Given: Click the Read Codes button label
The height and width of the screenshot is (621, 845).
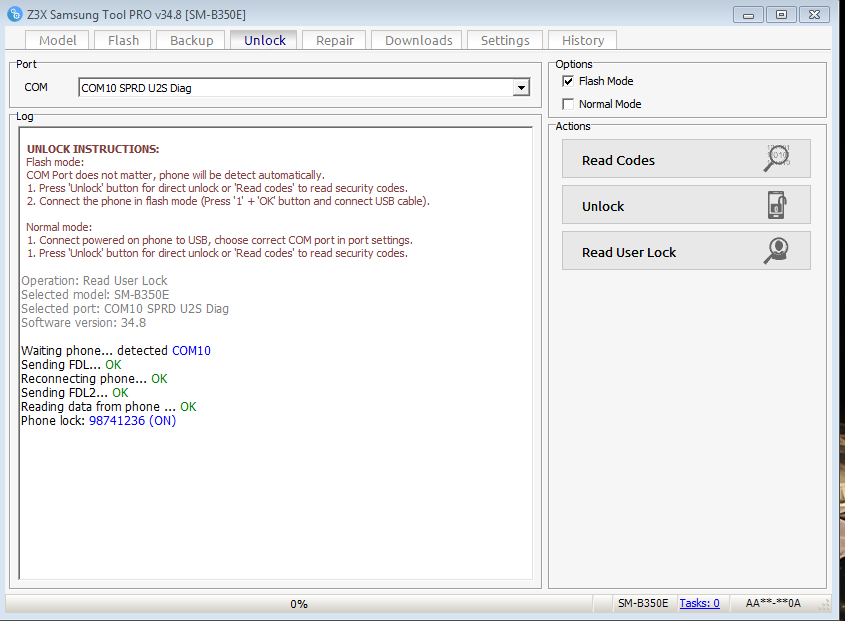Looking at the screenshot, I should (618, 161).
